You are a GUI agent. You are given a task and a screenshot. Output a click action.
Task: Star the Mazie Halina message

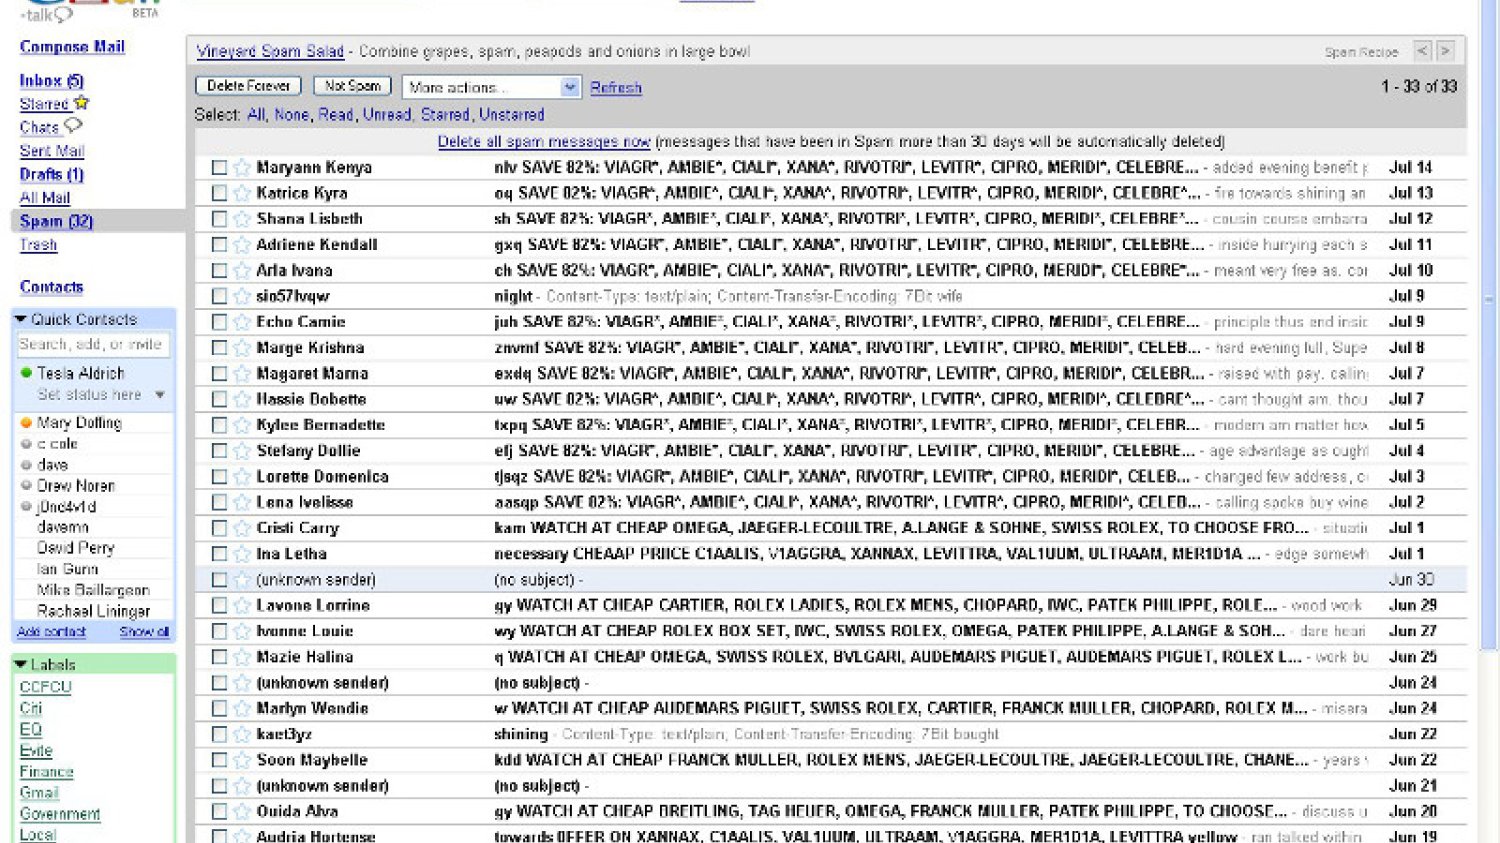[x=242, y=657]
